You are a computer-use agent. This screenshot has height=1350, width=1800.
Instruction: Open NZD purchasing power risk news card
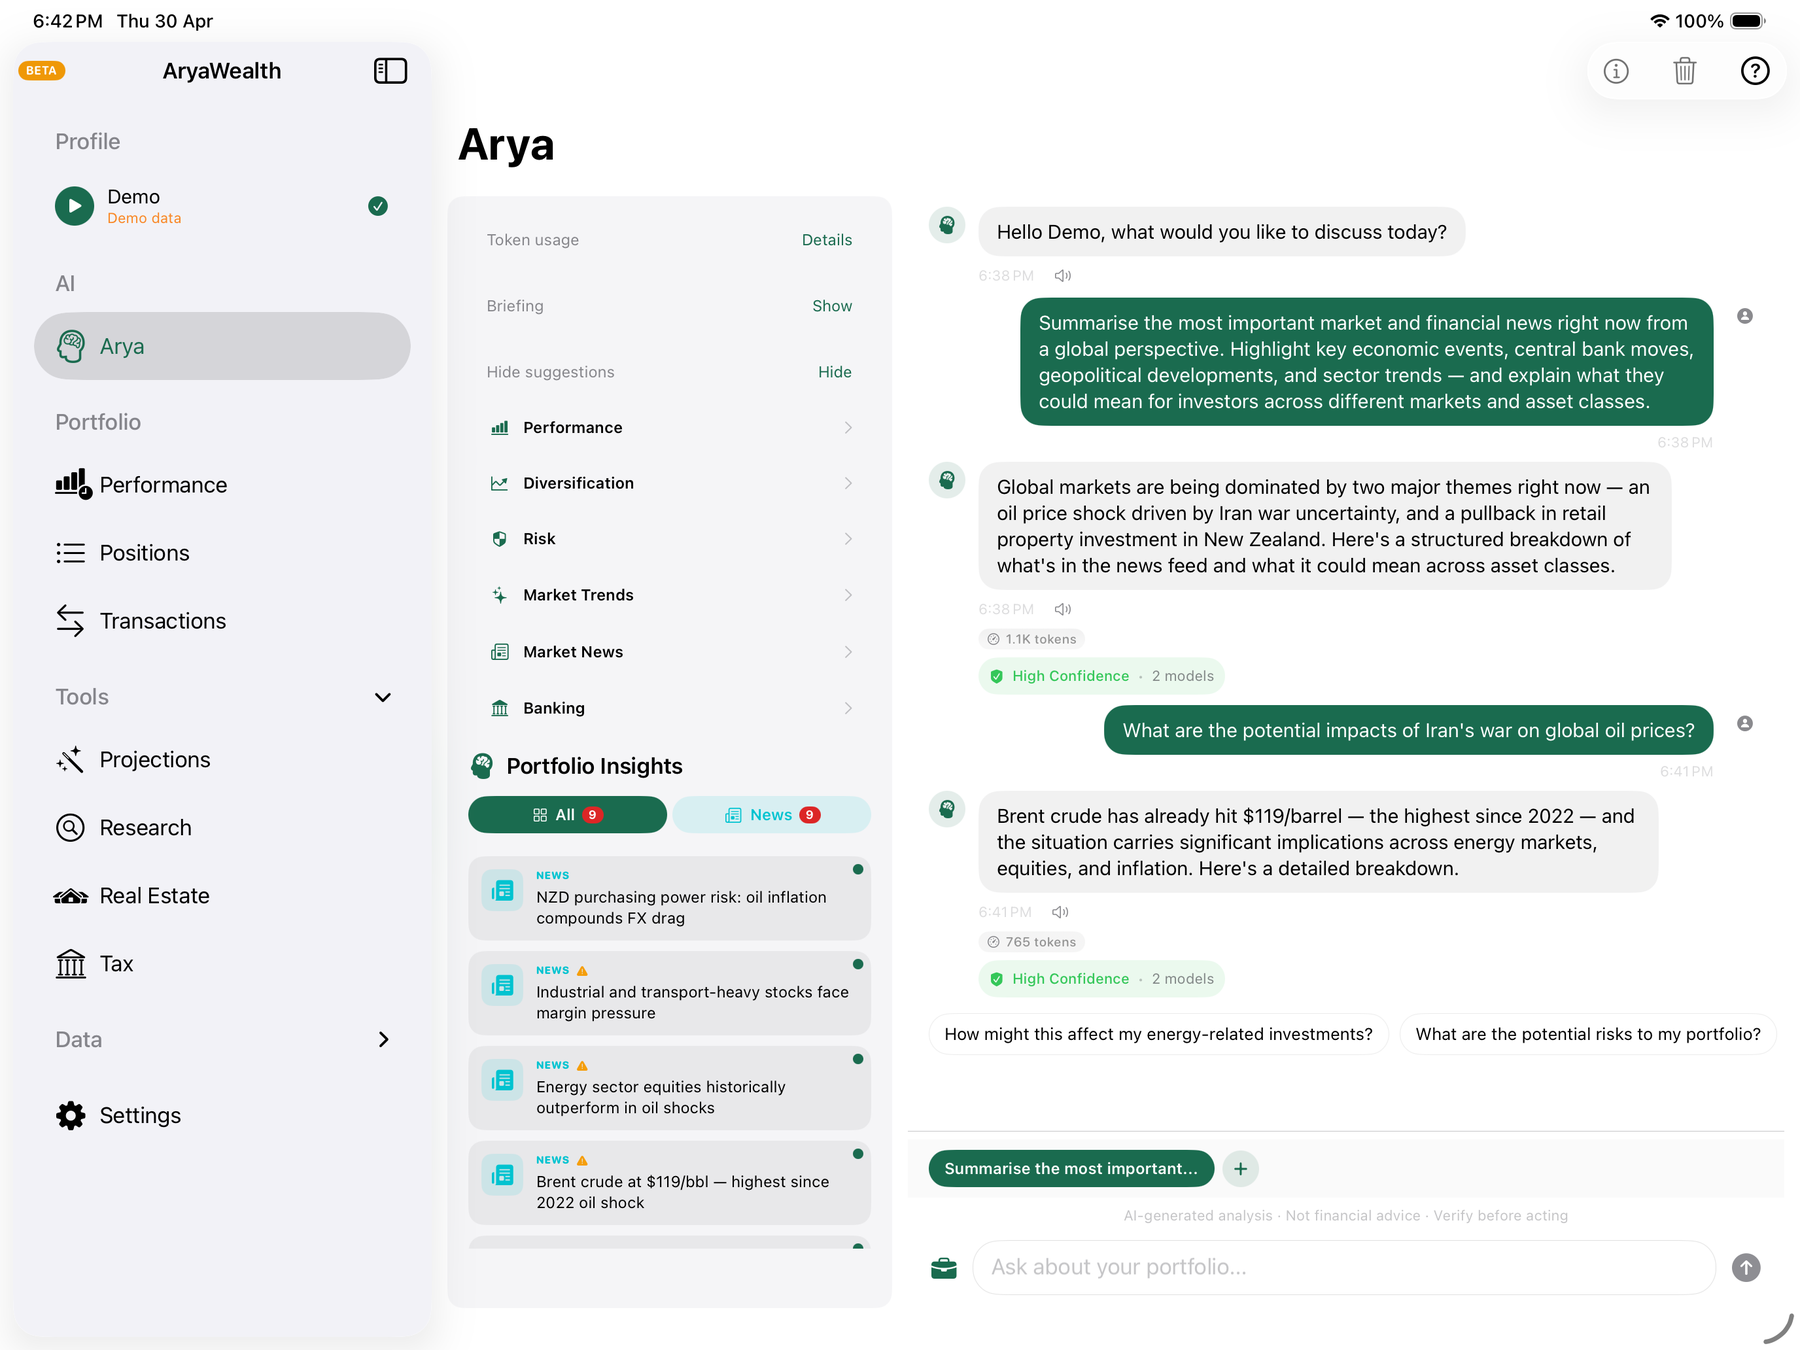(x=669, y=898)
